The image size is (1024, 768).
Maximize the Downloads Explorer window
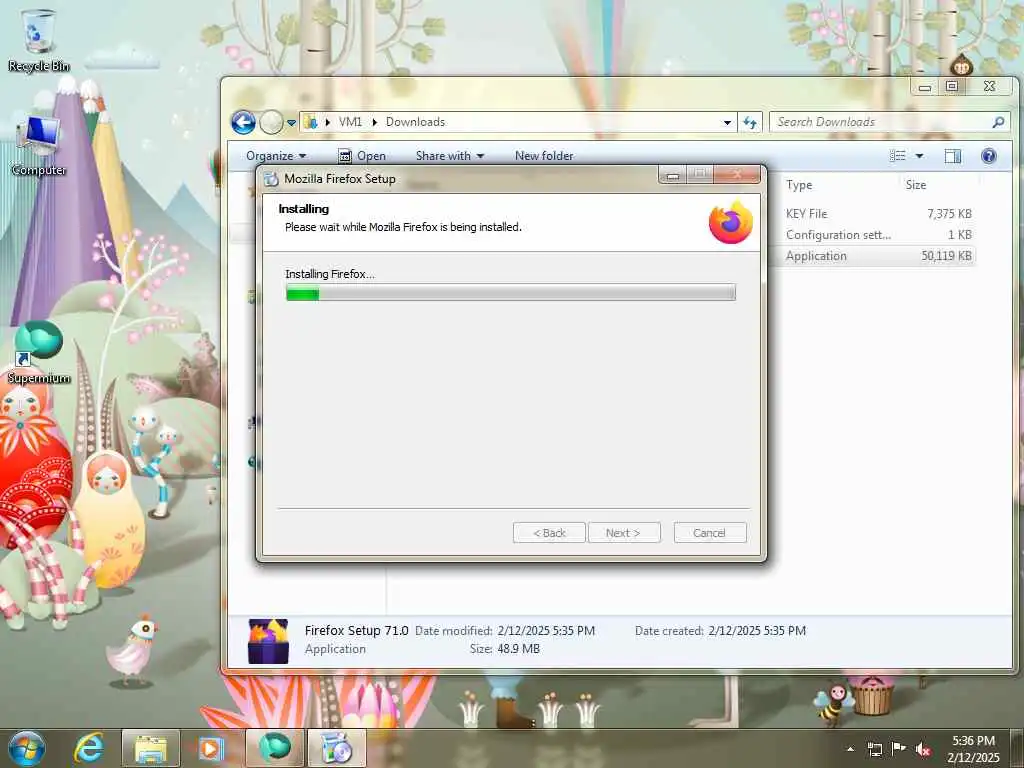click(x=952, y=86)
